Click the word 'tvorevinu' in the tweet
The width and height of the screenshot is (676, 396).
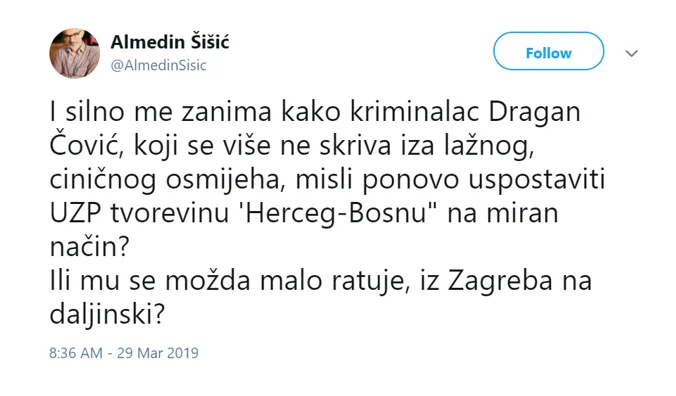coord(170,214)
